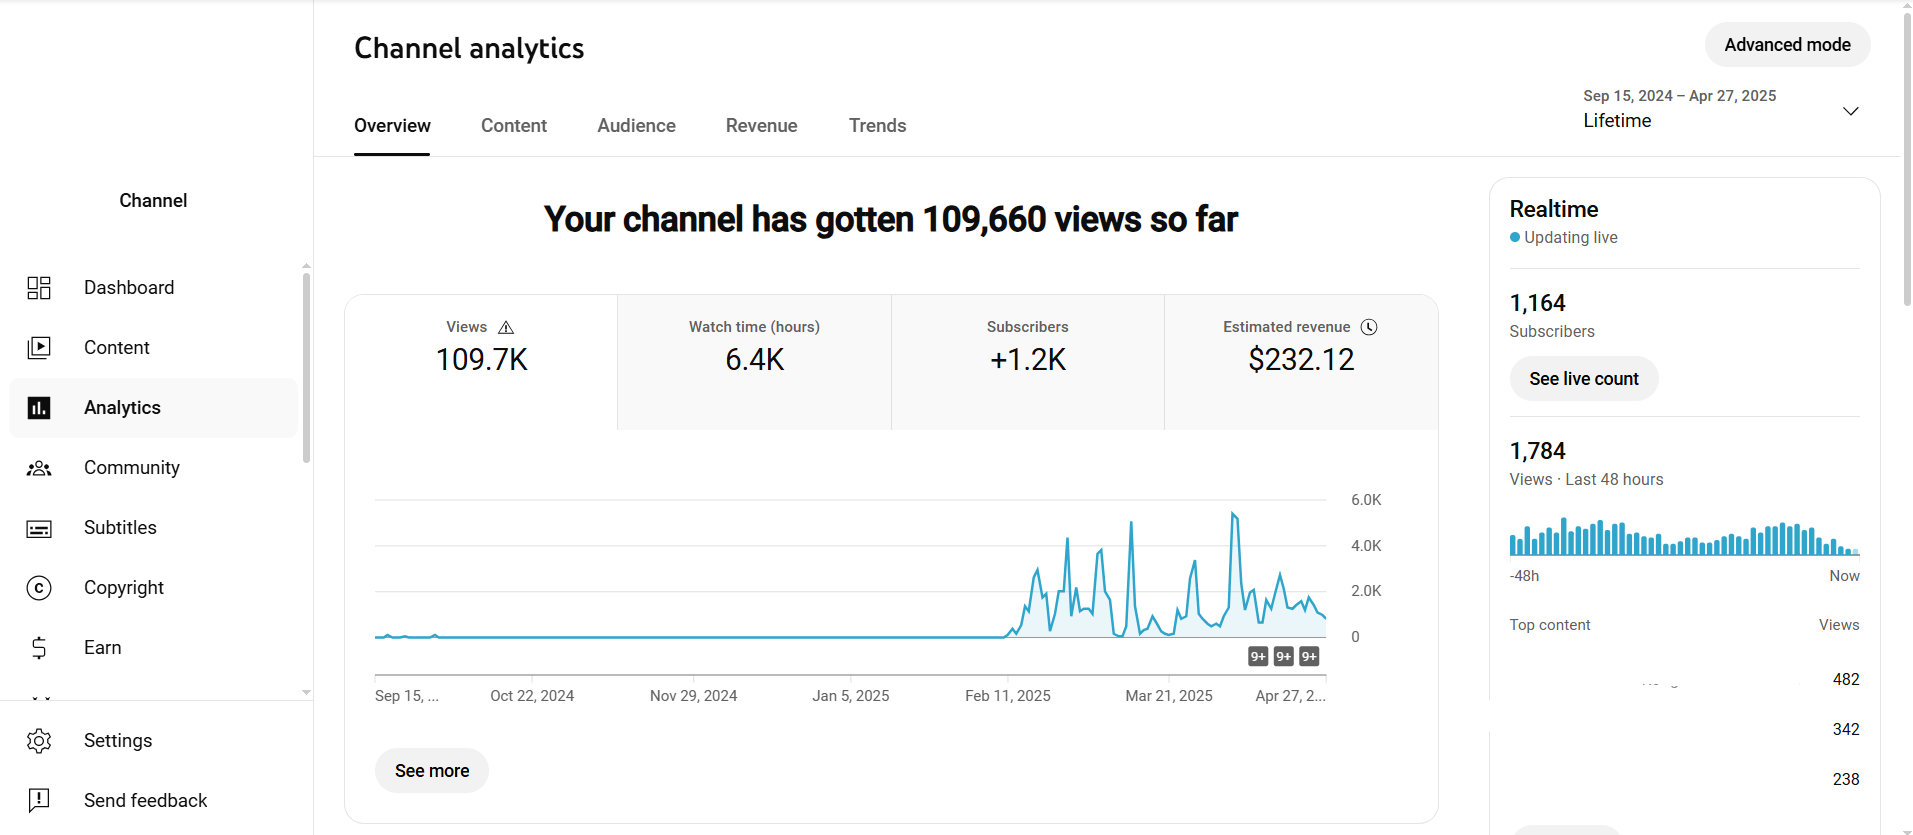The image size is (1913, 835).
Task: Select the Watch time (hours) metric card
Action: (x=754, y=362)
